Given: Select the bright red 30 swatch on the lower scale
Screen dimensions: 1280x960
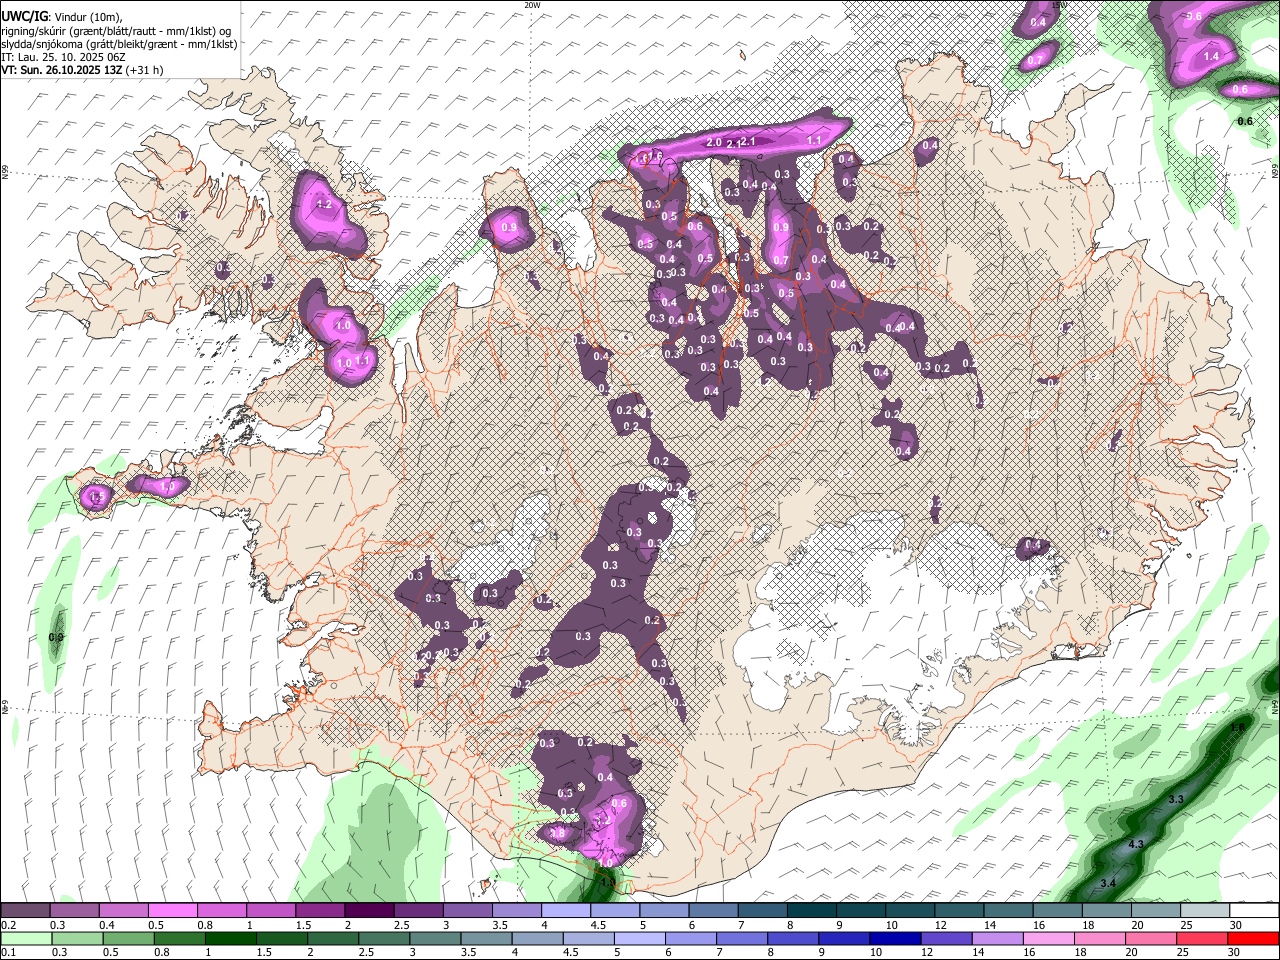Looking at the screenshot, I should 1254,938.
